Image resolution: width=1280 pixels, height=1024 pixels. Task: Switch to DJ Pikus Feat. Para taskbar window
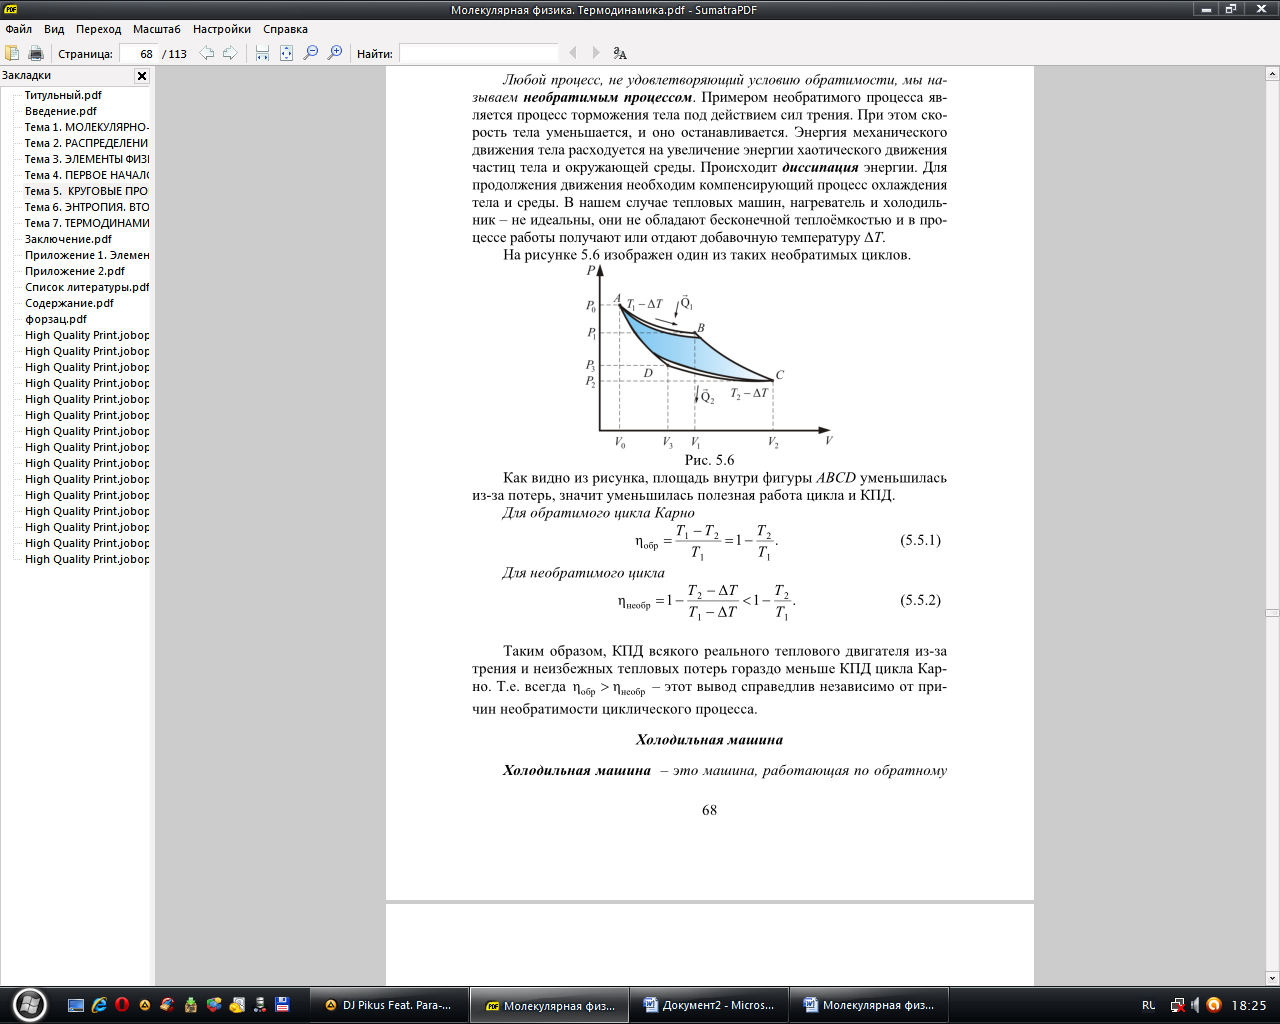388,1005
